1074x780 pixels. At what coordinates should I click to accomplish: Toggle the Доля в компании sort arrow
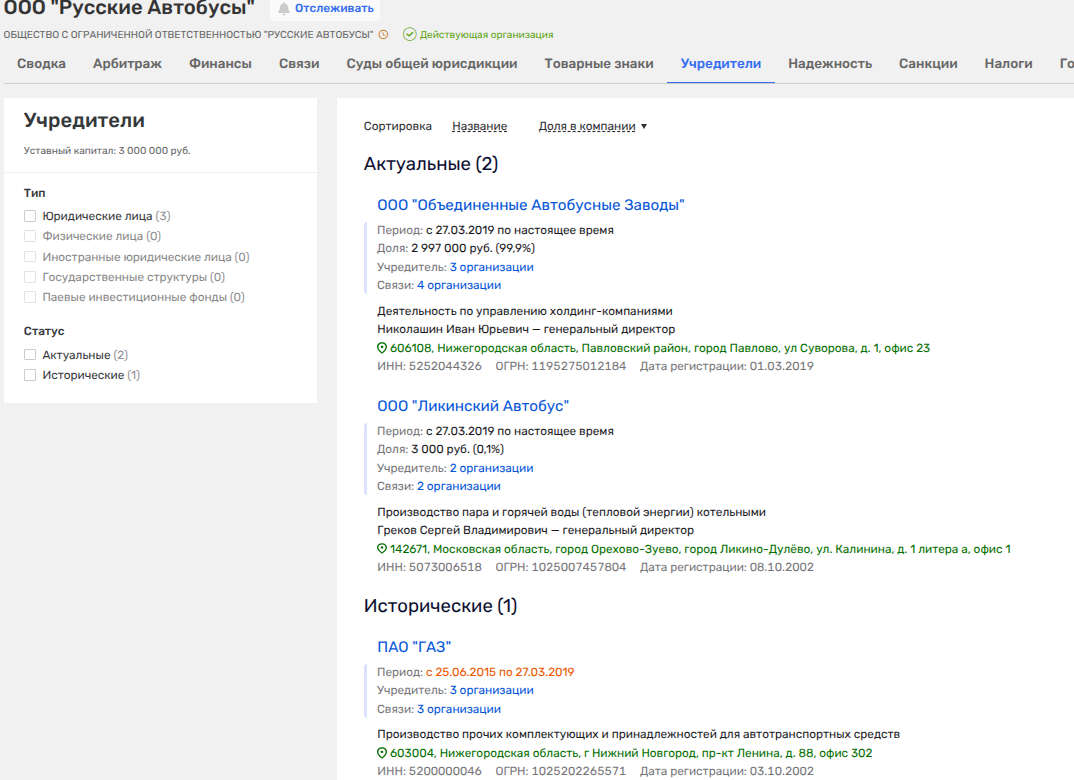point(644,127)
